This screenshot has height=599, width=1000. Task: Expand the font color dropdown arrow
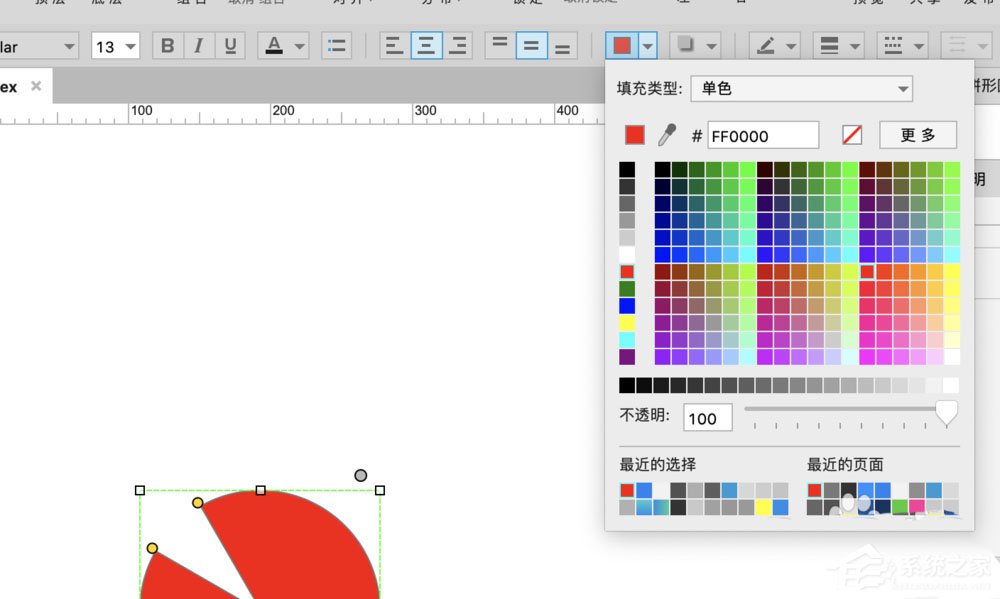299,46
